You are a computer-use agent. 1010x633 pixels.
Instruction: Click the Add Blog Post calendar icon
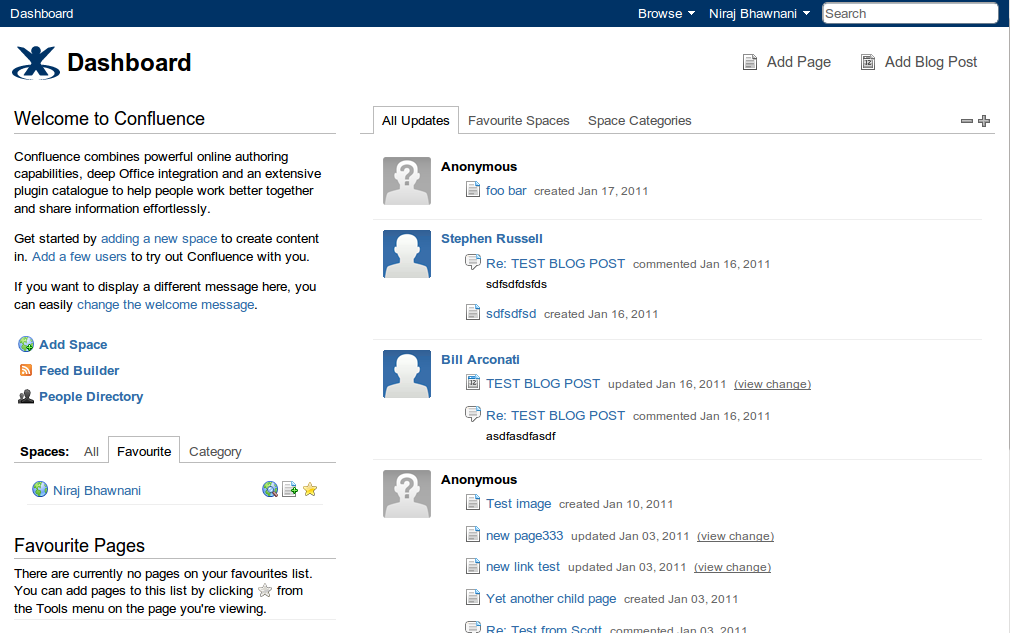pos(868,62)
